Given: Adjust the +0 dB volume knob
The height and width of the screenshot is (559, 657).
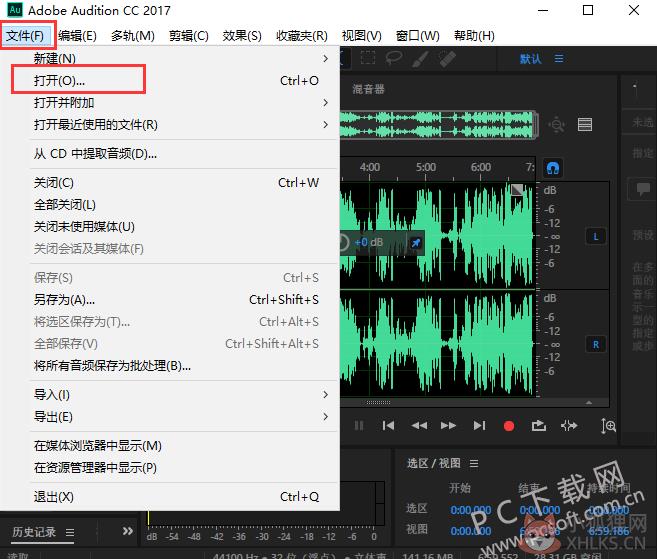Looking at the screenshot, I should tap(343, 242).
